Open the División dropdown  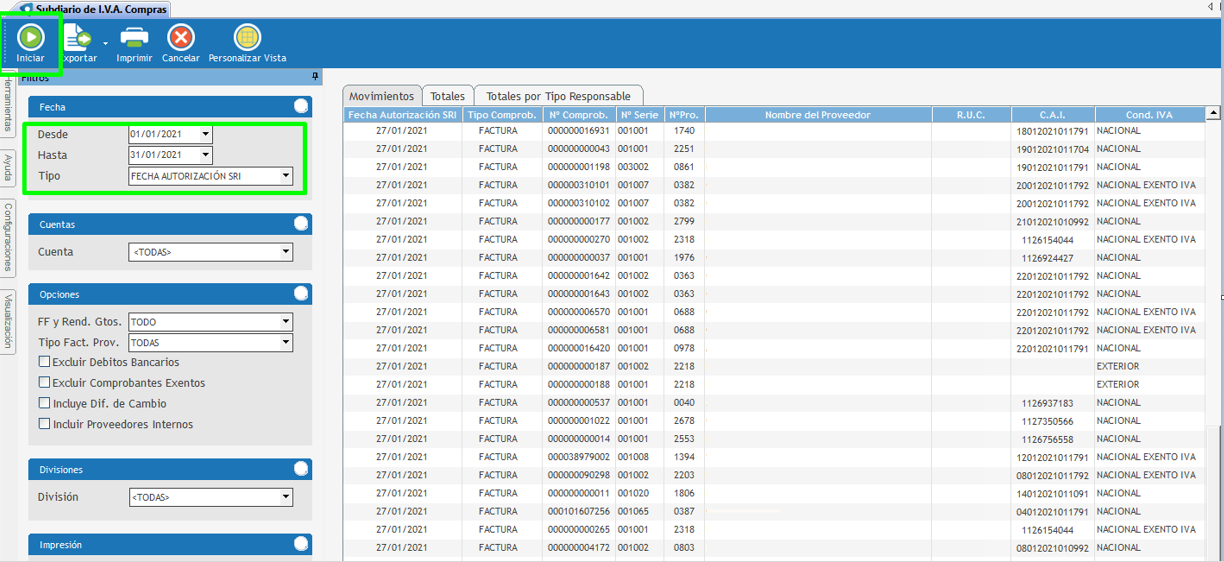coord(286,497)
